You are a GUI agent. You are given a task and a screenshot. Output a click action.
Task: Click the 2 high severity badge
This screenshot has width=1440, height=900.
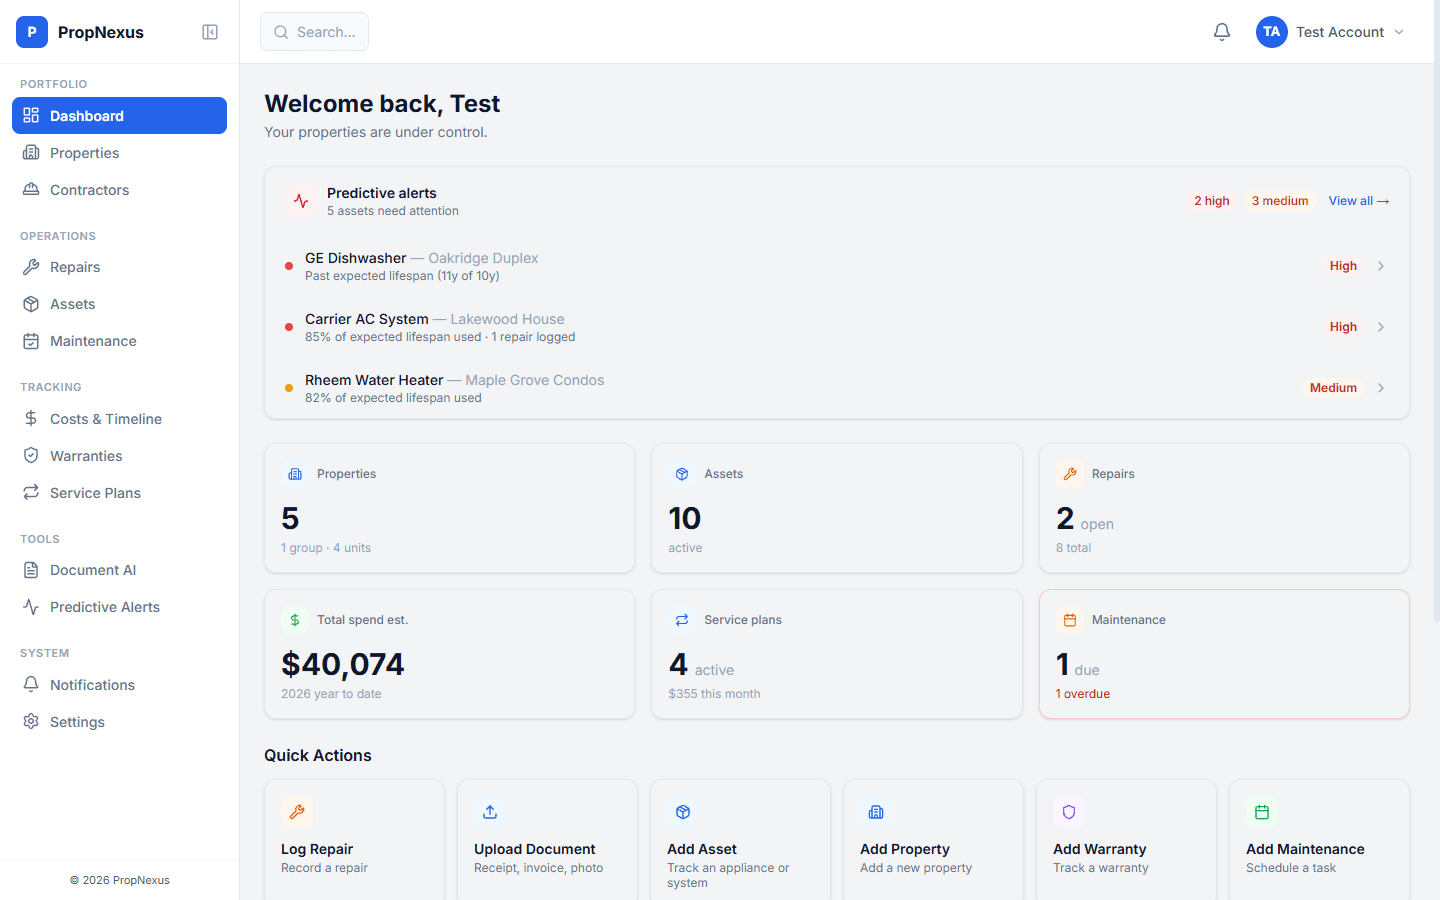pyautogui.click(x=1212, y=200)
